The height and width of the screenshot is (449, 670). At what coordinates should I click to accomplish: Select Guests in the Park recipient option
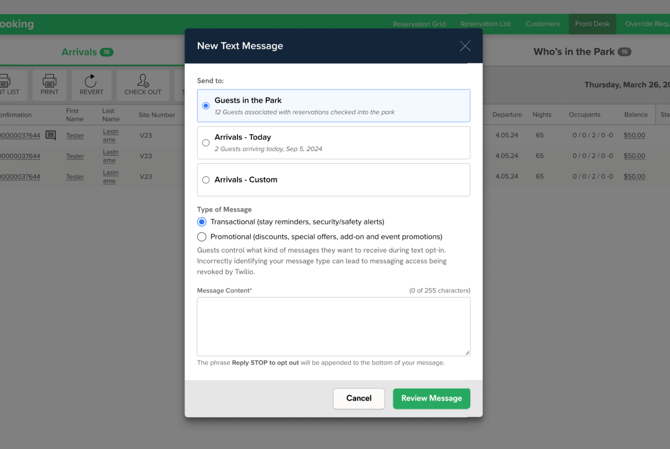[x=206, y=105]
